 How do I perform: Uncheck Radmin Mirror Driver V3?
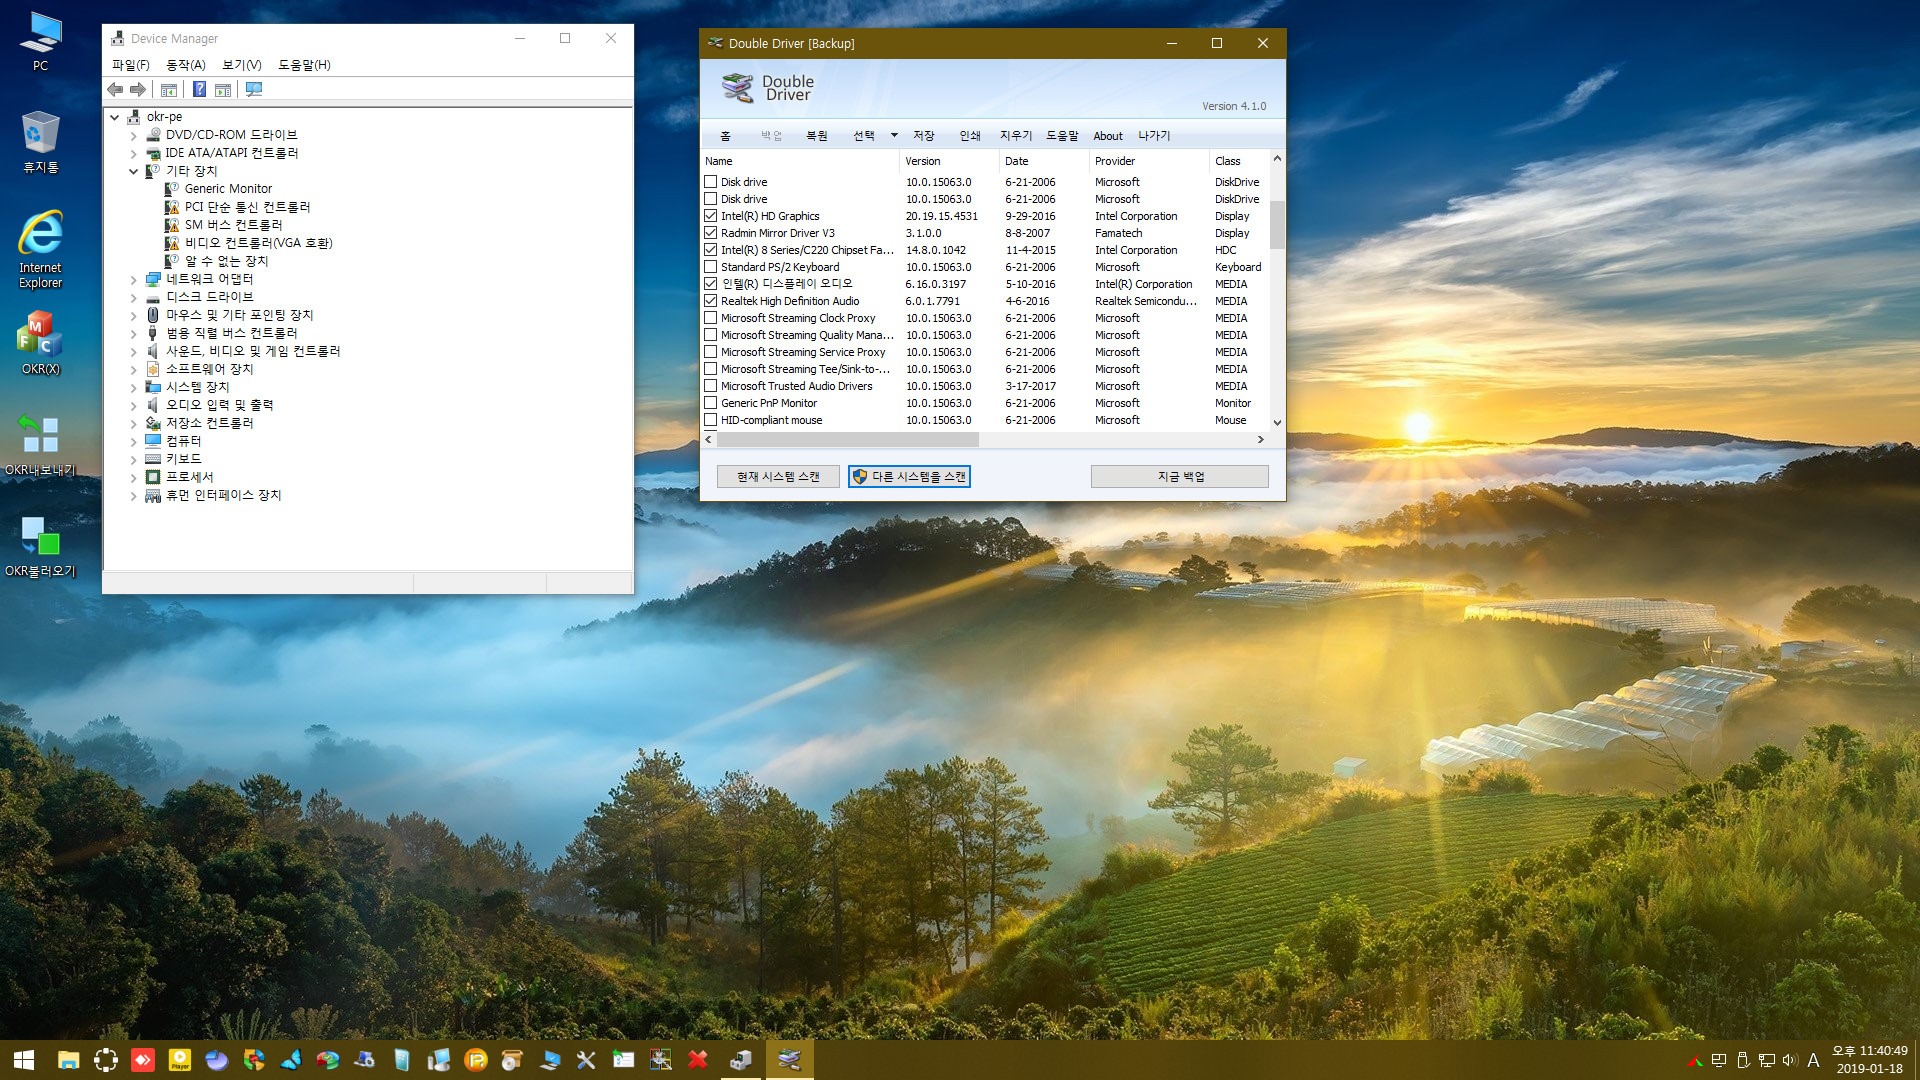tap(710, 233)
